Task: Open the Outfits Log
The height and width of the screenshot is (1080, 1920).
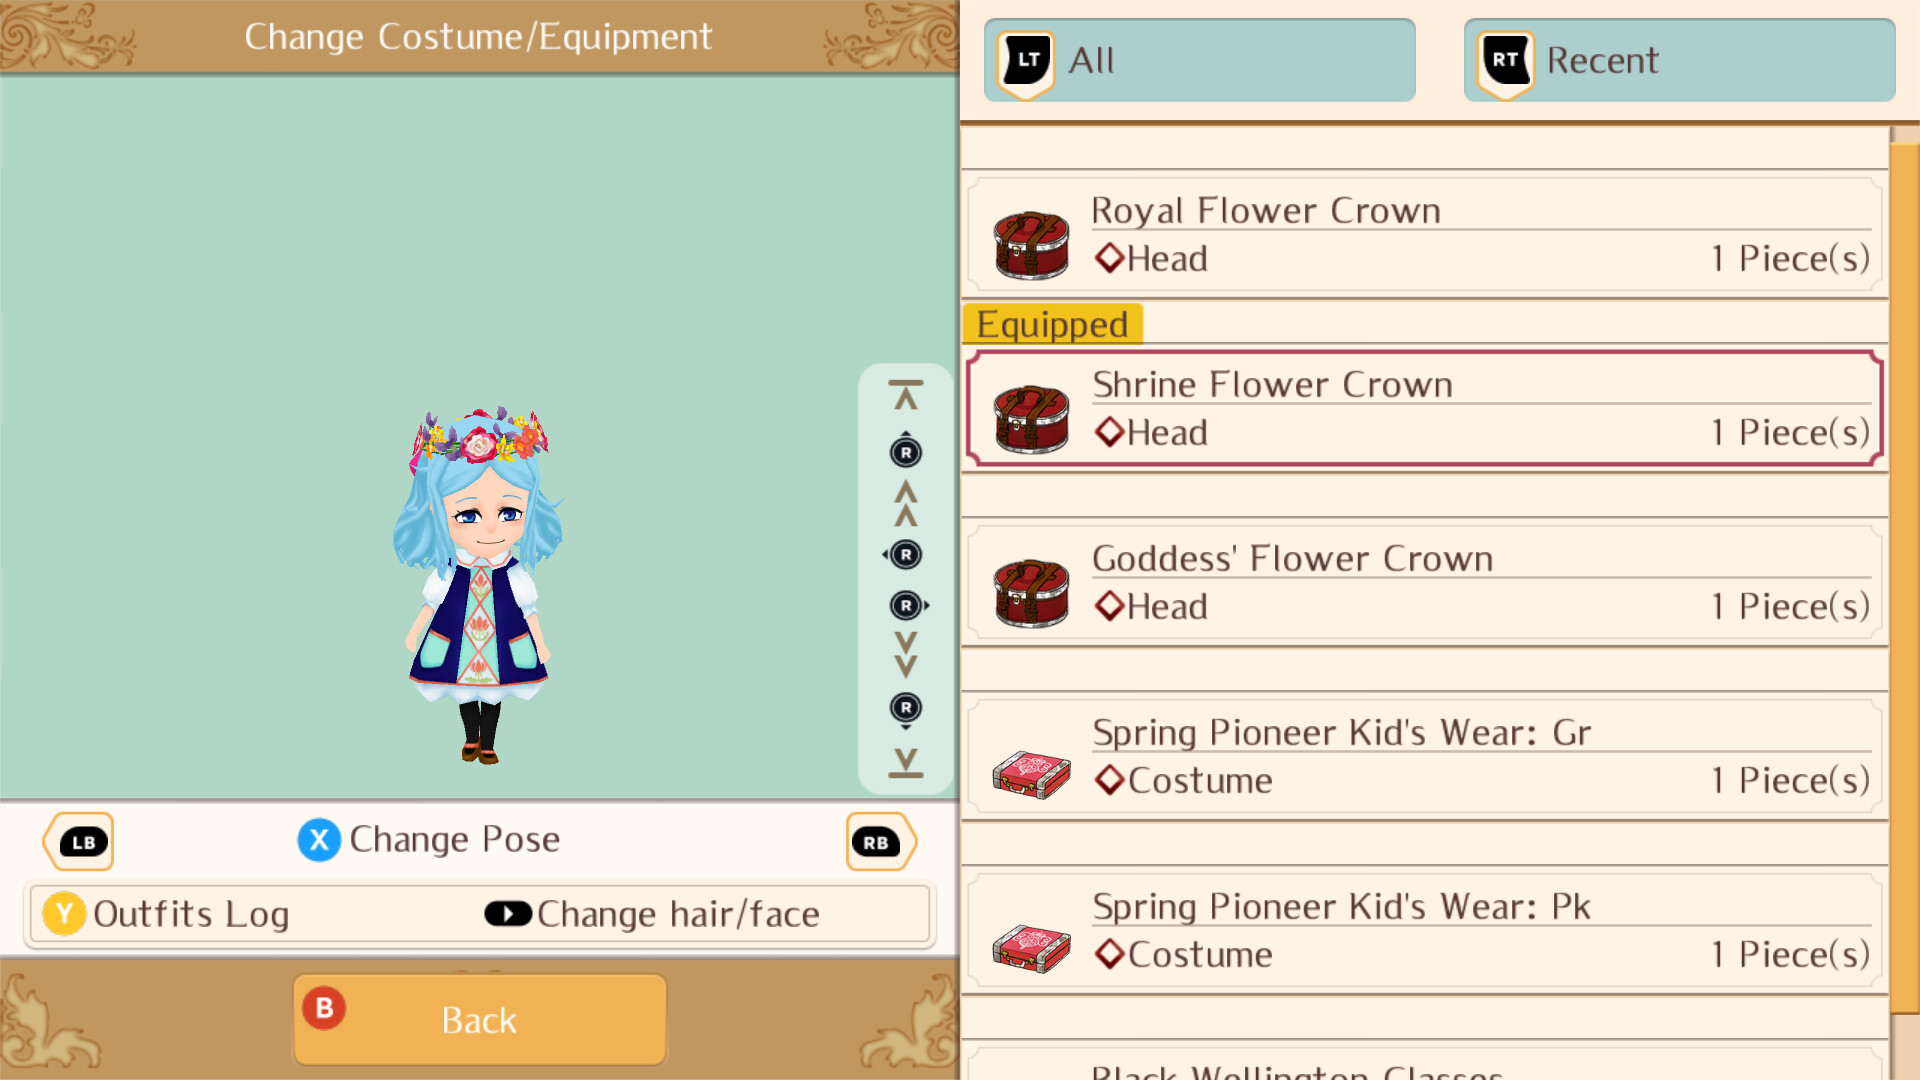Action: (167, 914)
